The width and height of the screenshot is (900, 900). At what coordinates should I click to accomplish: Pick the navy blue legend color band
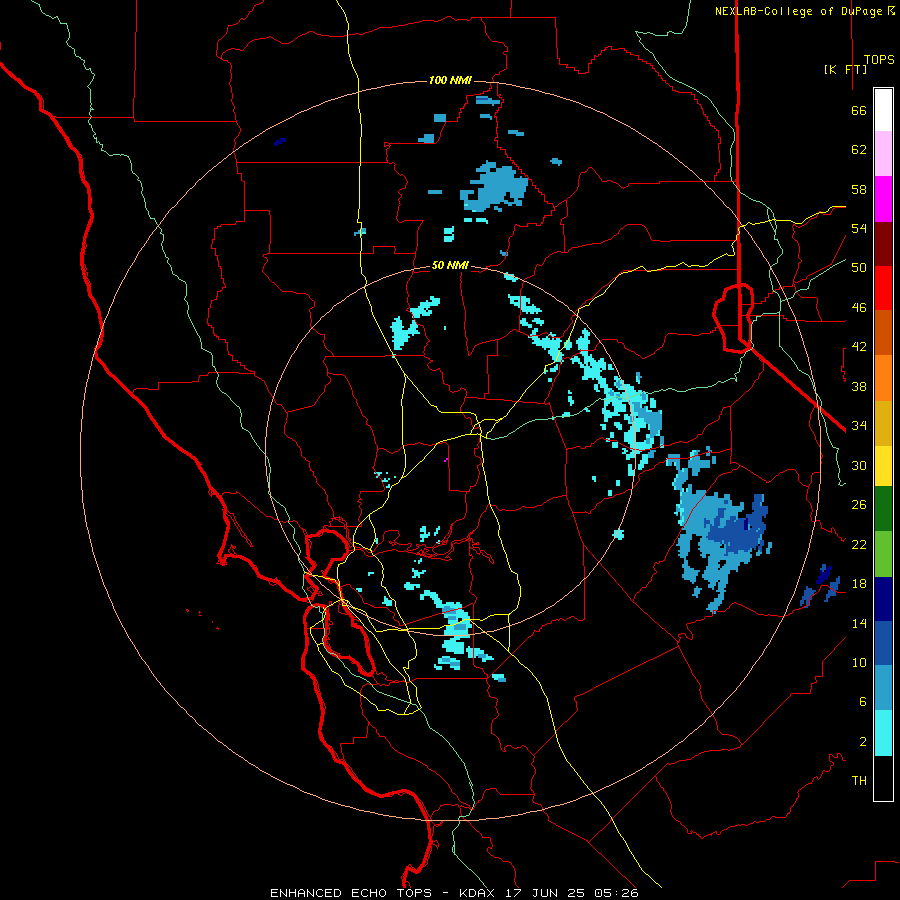(883, 599)
